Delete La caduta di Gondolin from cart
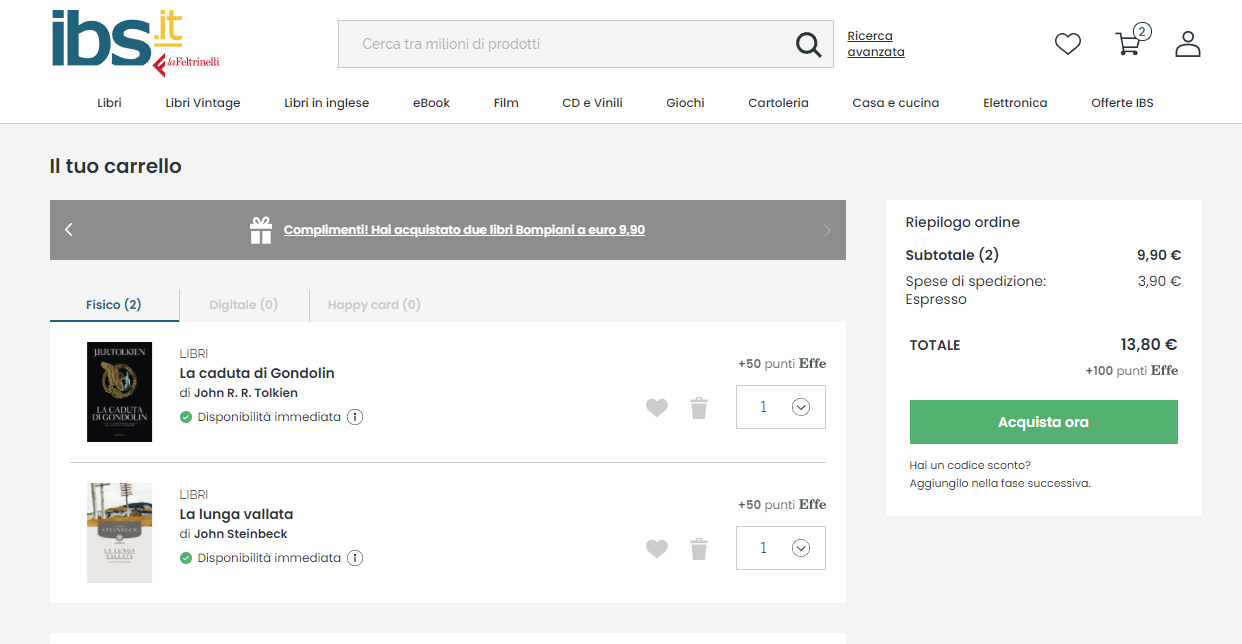Viewport: 1242px width, 644px height. point(699,408)
